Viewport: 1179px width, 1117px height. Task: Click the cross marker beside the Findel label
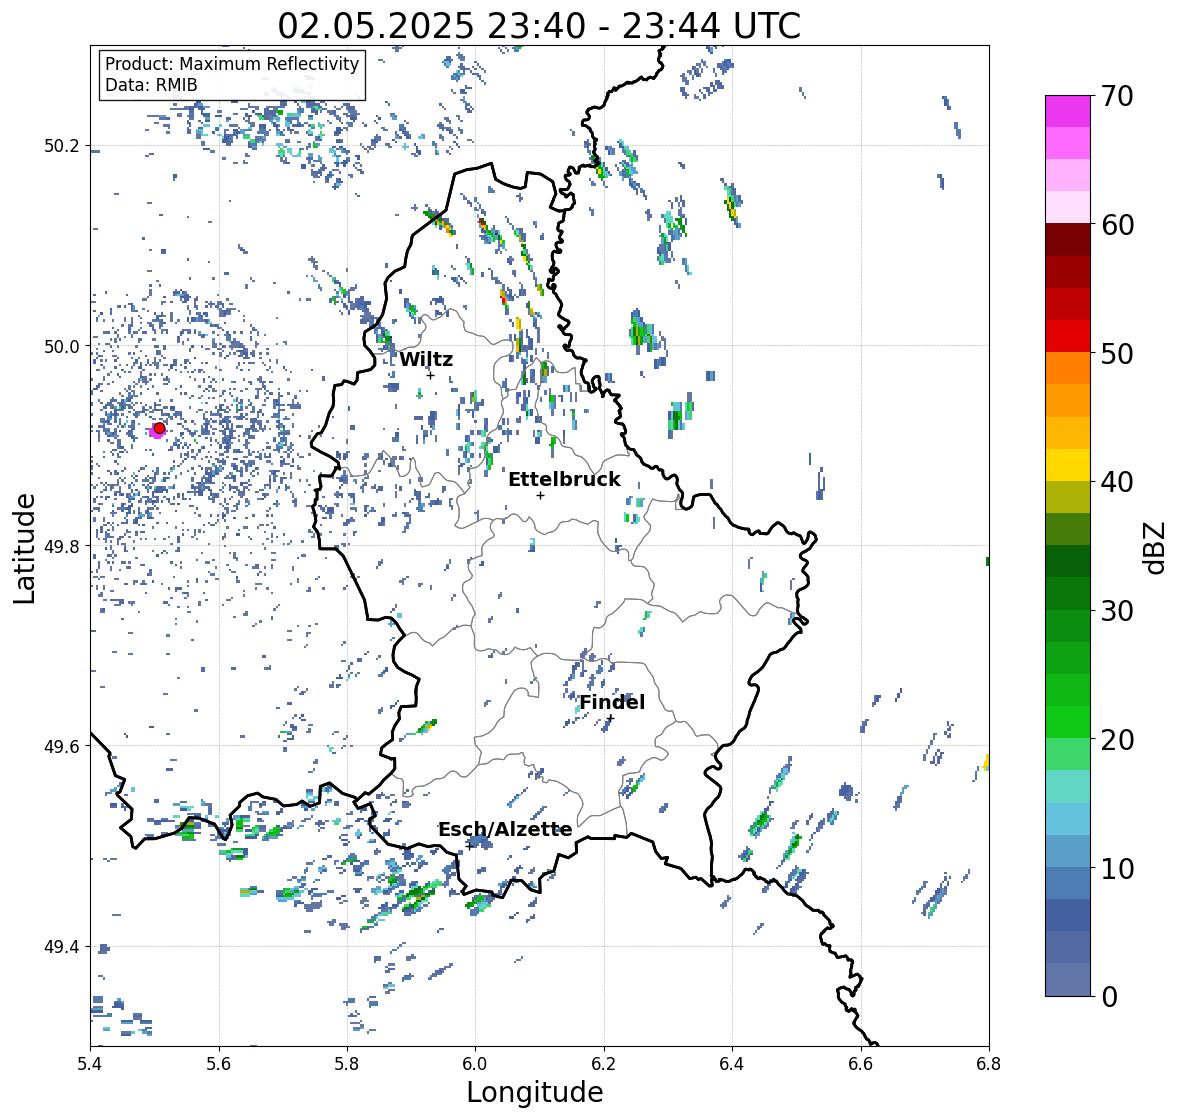coord(611,718)
